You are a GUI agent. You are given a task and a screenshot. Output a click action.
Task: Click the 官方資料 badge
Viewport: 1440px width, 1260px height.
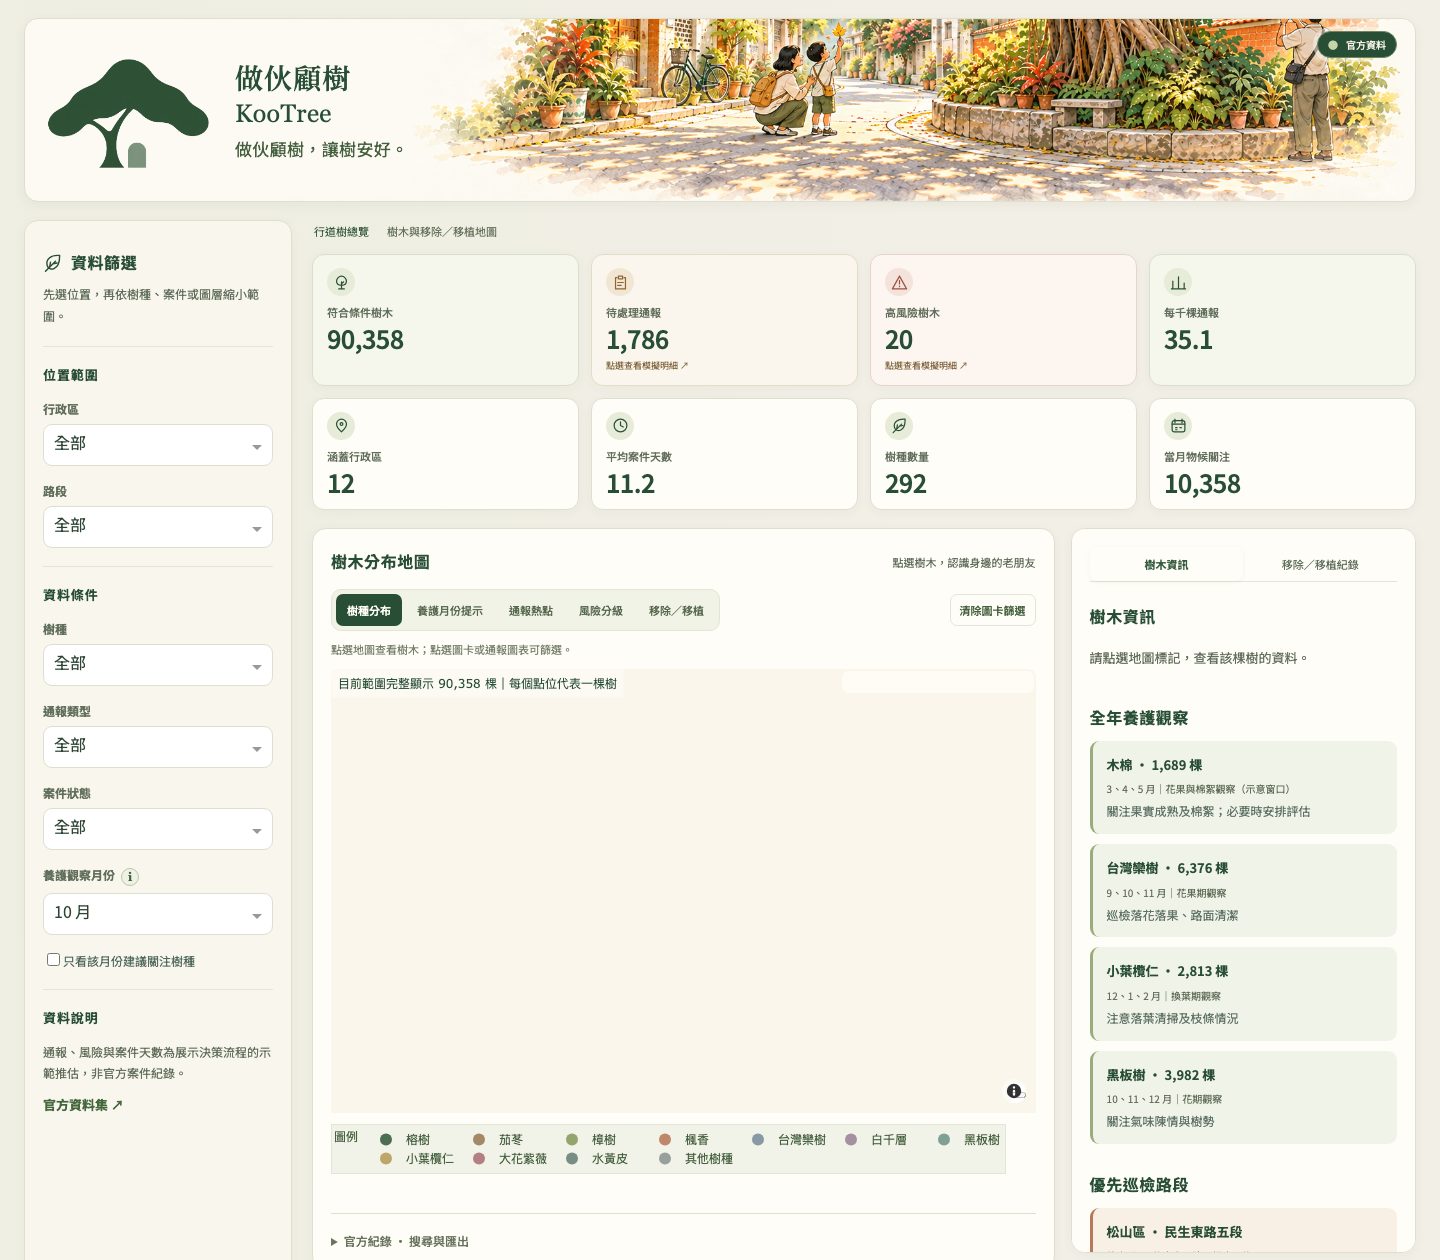[x=1357, y=45]
